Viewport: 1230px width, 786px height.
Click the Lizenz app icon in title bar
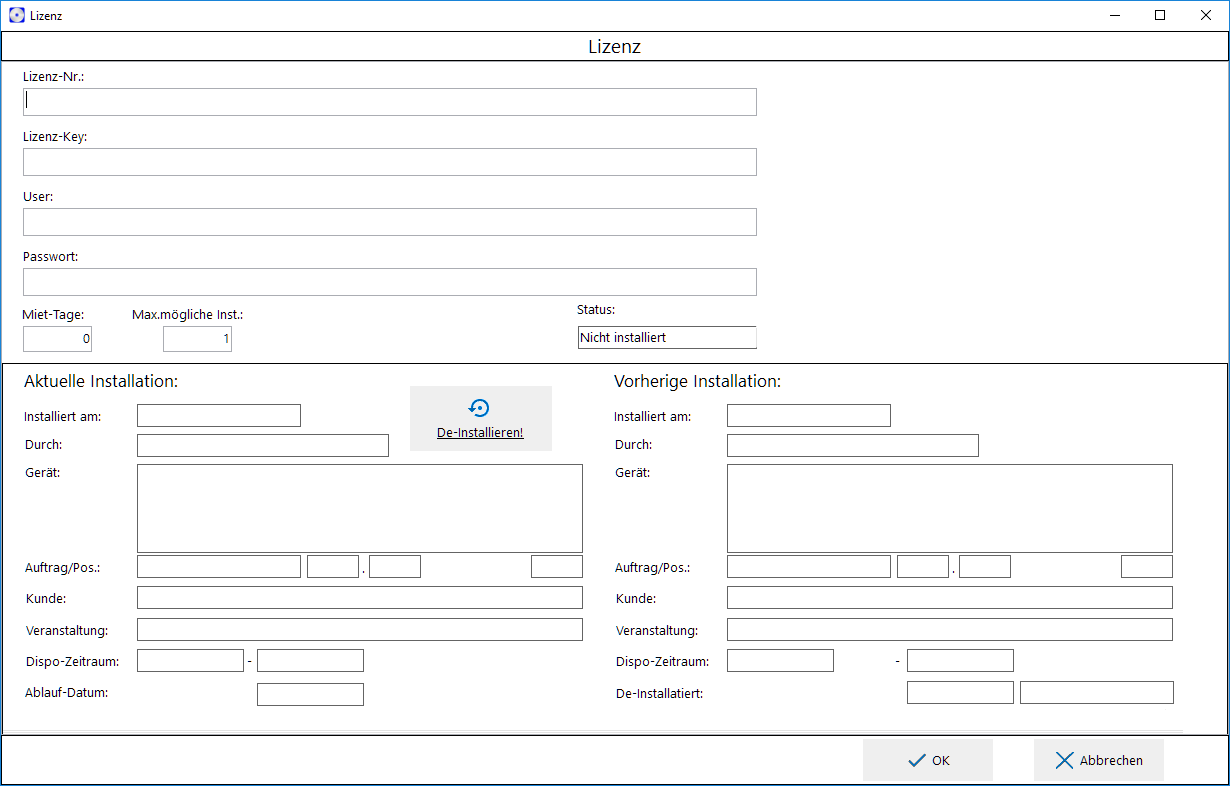[x=17, y=16]
